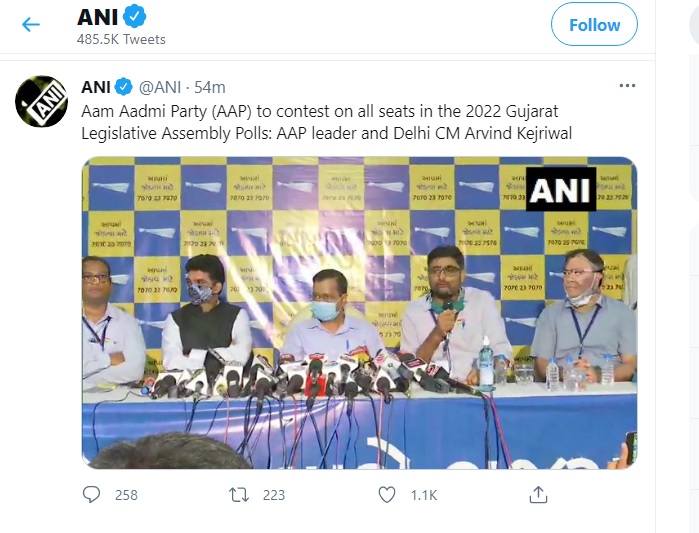
Task: Click the 258 replies count
Action: [126, 495]
